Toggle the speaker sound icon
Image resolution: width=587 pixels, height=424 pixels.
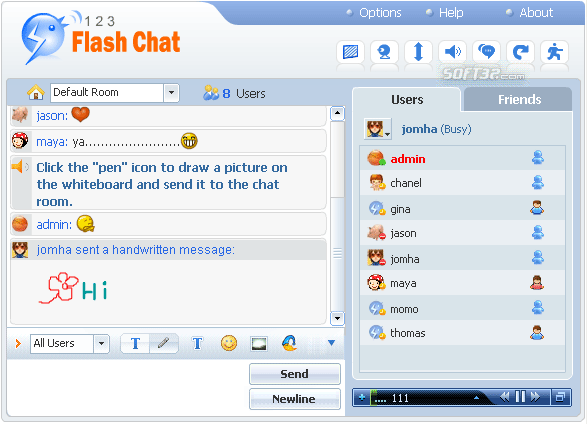(452, 52)
